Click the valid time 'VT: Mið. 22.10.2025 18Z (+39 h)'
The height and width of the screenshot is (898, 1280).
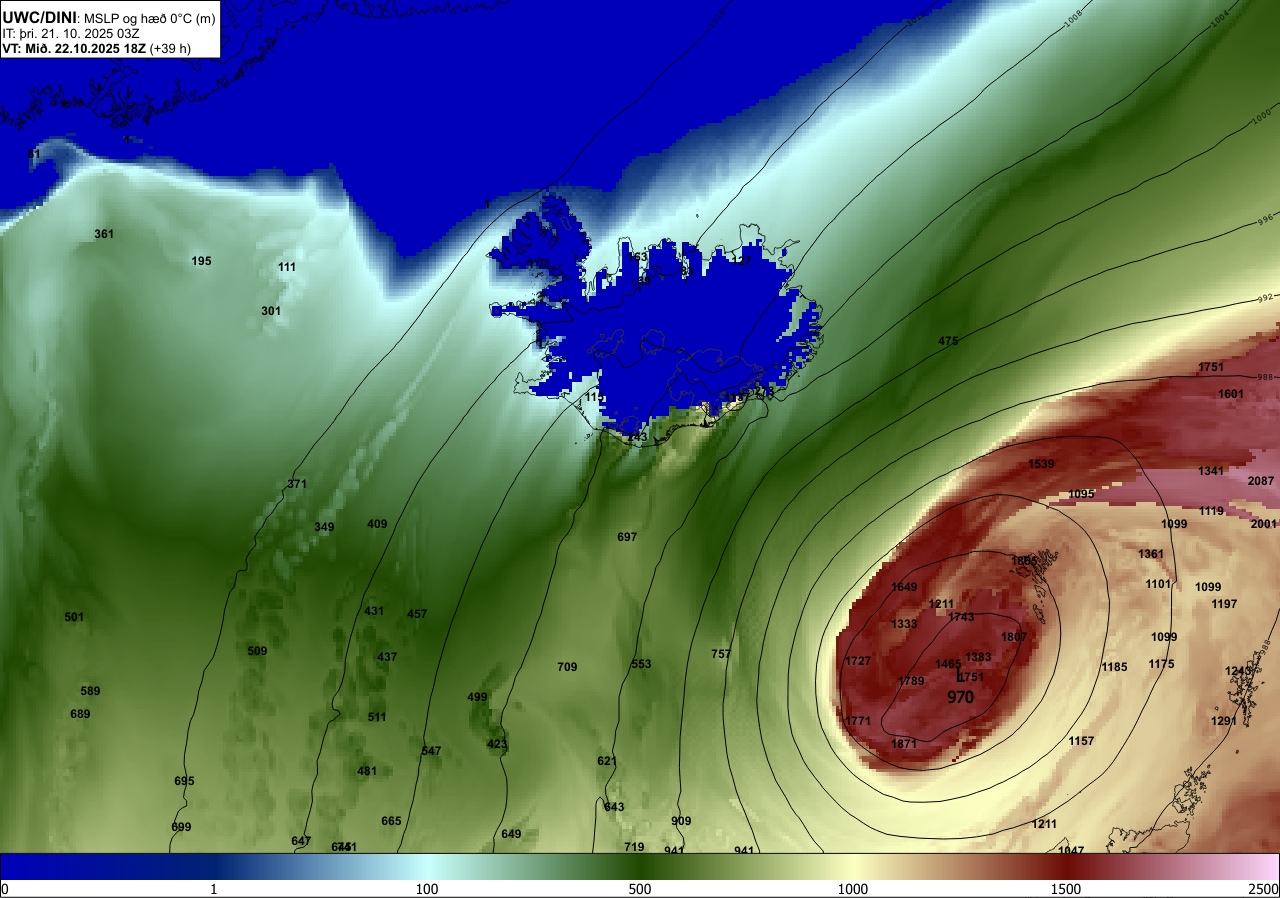(97, 48)
